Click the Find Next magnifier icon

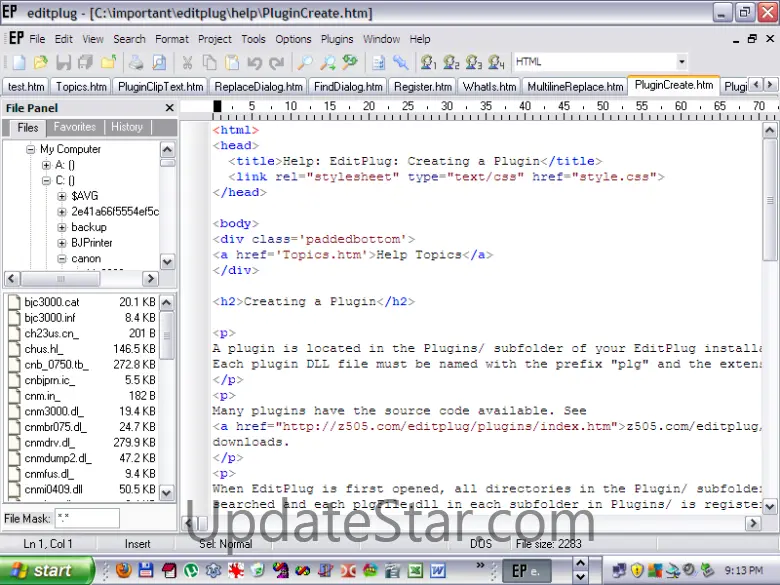tap(327, 62)
